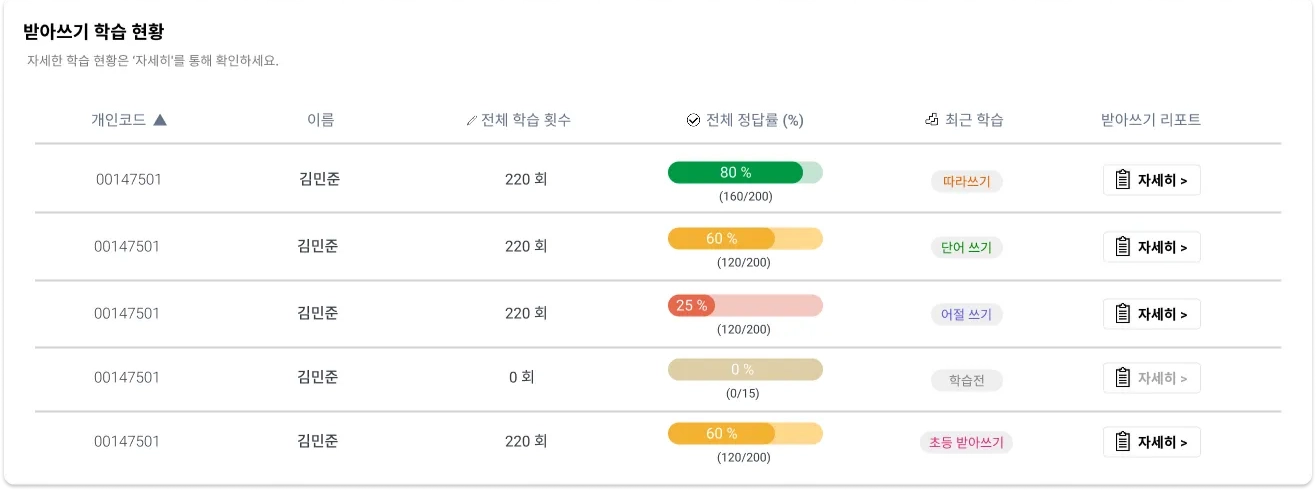Click the pencil icon beside 전체 학습 횟수
This screenshot has height=490, width=1316.
(472, 121)
